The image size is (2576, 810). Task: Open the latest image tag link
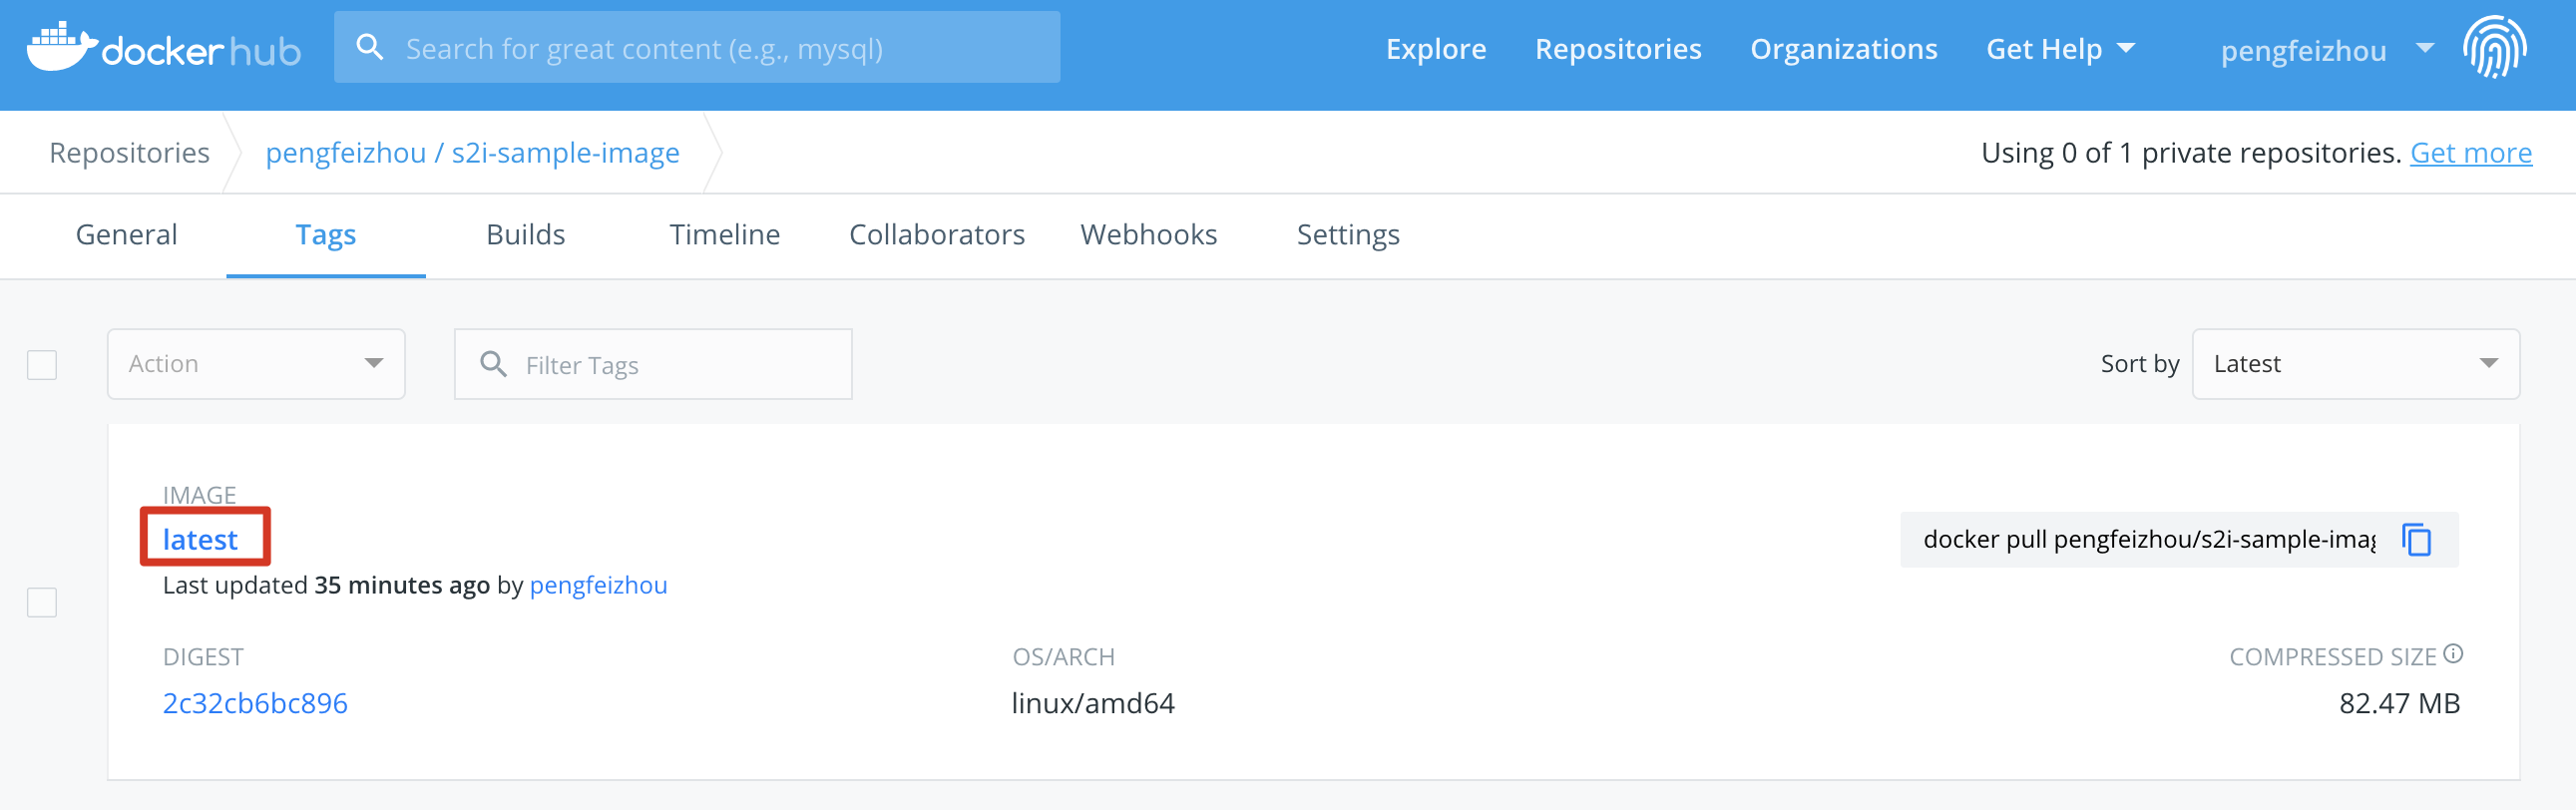pyautogui.click(x=200, y=540)
